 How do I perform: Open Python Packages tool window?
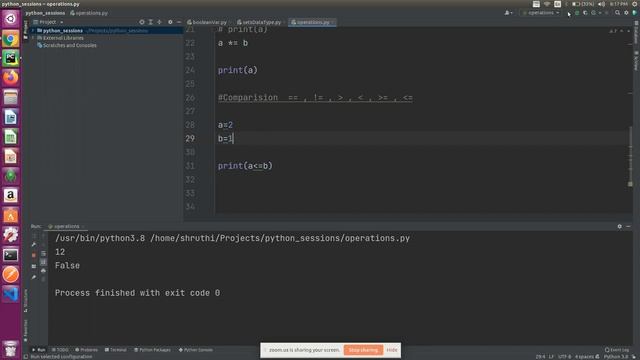153,350
